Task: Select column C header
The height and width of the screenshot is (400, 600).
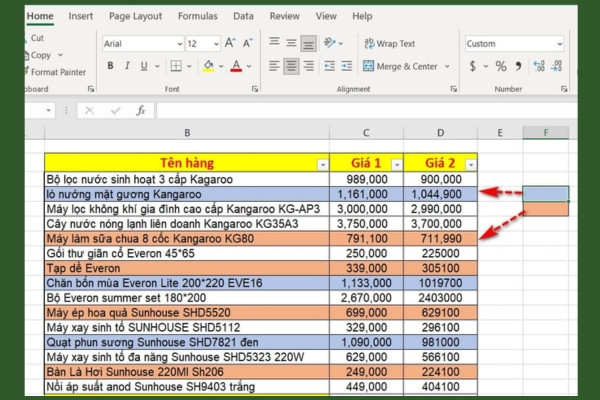Action: click(x=366, y=133)
